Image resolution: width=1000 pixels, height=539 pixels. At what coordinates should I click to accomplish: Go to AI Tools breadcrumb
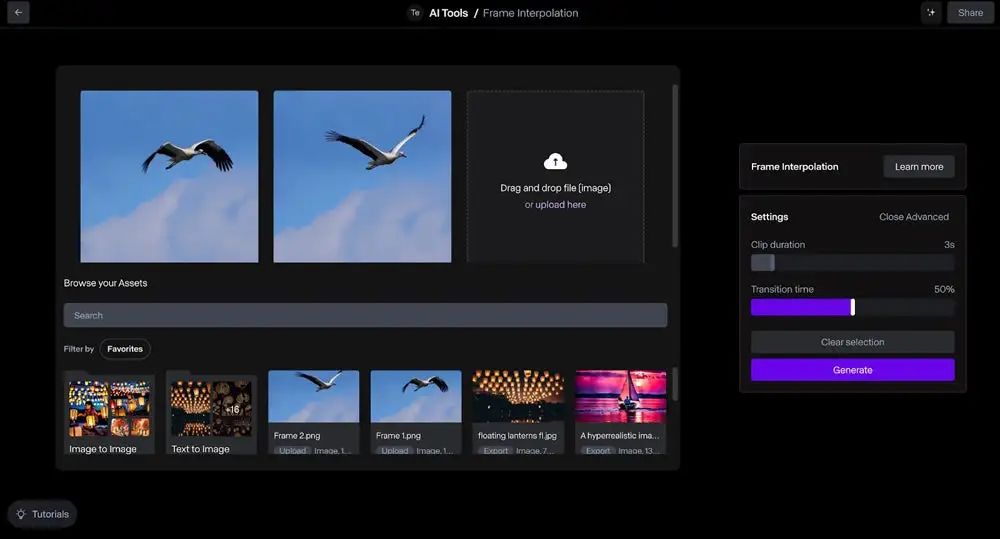(x=448, y=13)
